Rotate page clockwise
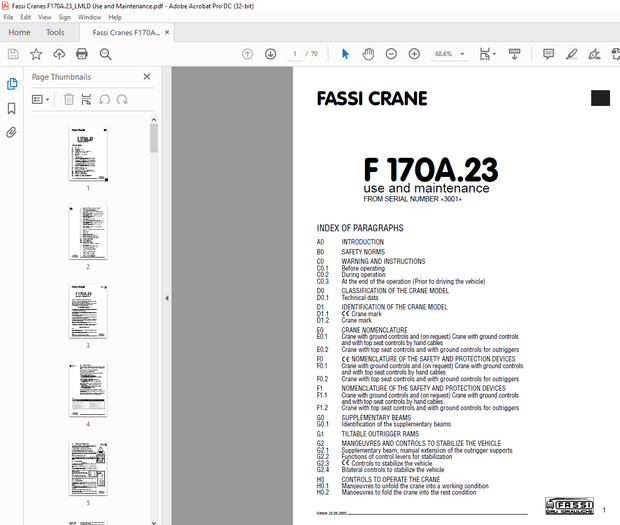620x525 pixels. coord(122,99)
